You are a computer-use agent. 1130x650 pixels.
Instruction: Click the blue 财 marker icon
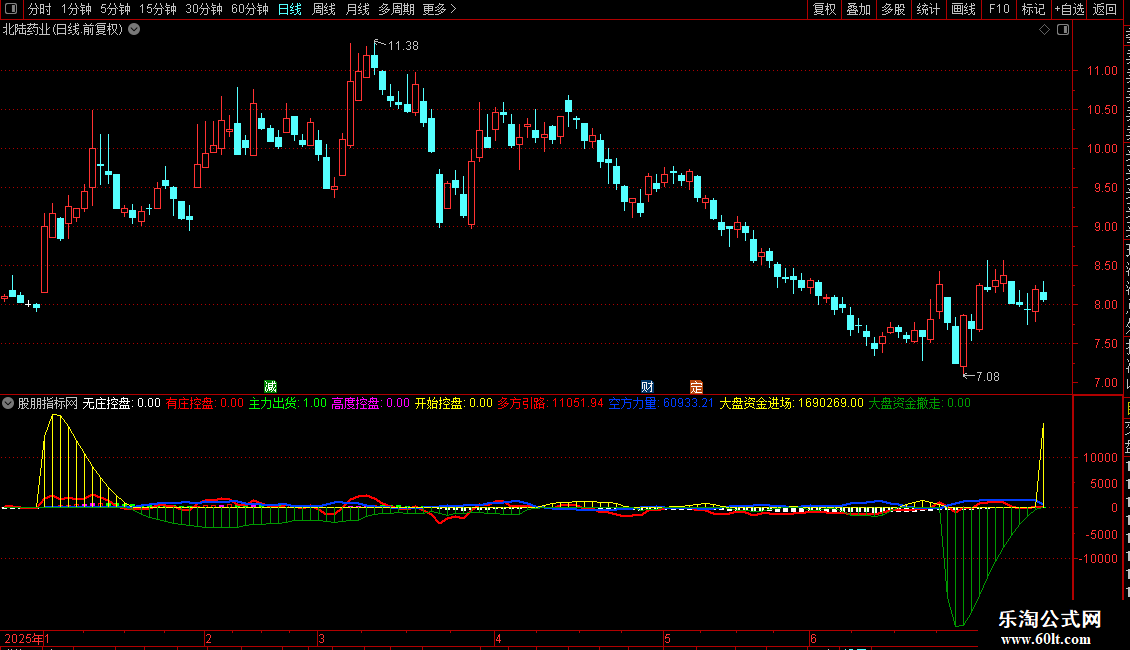(x=647, y=387)
